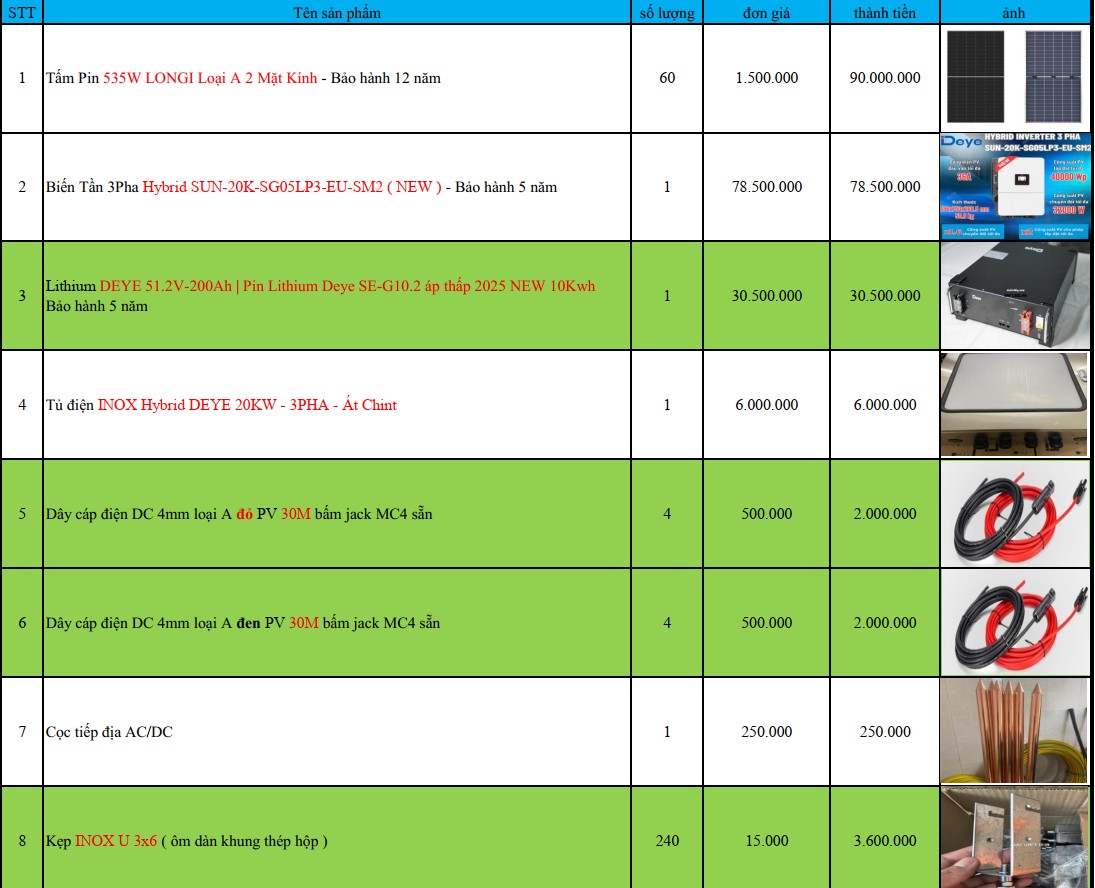Click the Tủ điện INOX Hybrid DEYE name
This screenshot has height=888, width=1095.
(x=221, y=405)
